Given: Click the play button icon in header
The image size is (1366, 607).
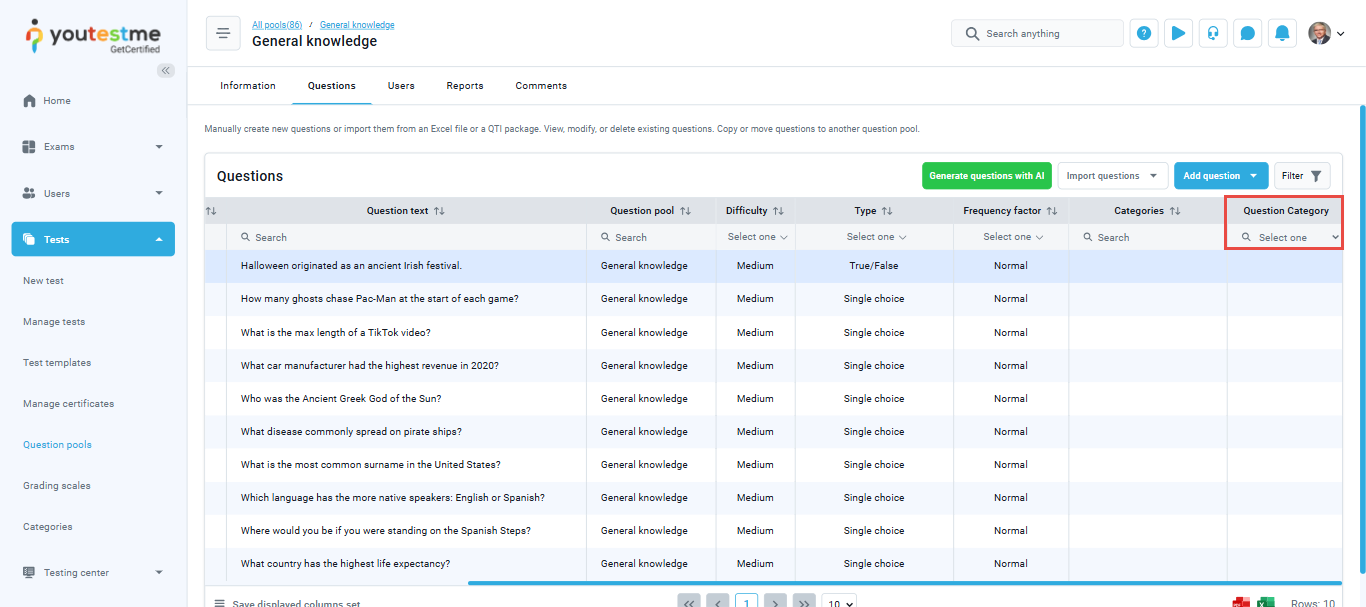Looking at the screenshot, I should (1178, 33).
